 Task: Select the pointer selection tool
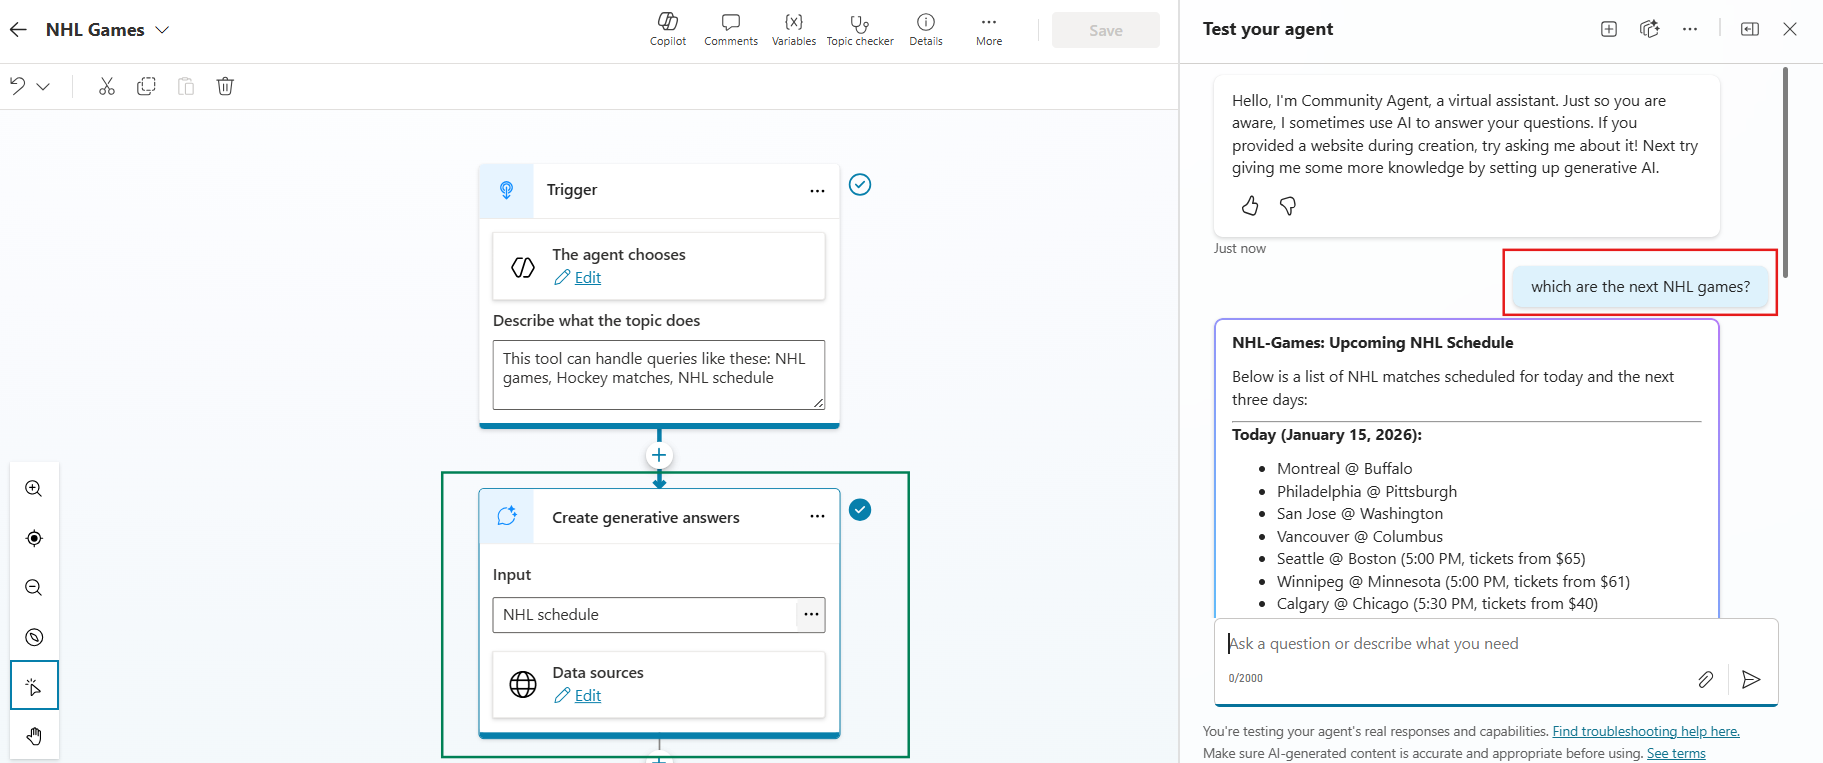pyautogui.click(x=34, y=686)
